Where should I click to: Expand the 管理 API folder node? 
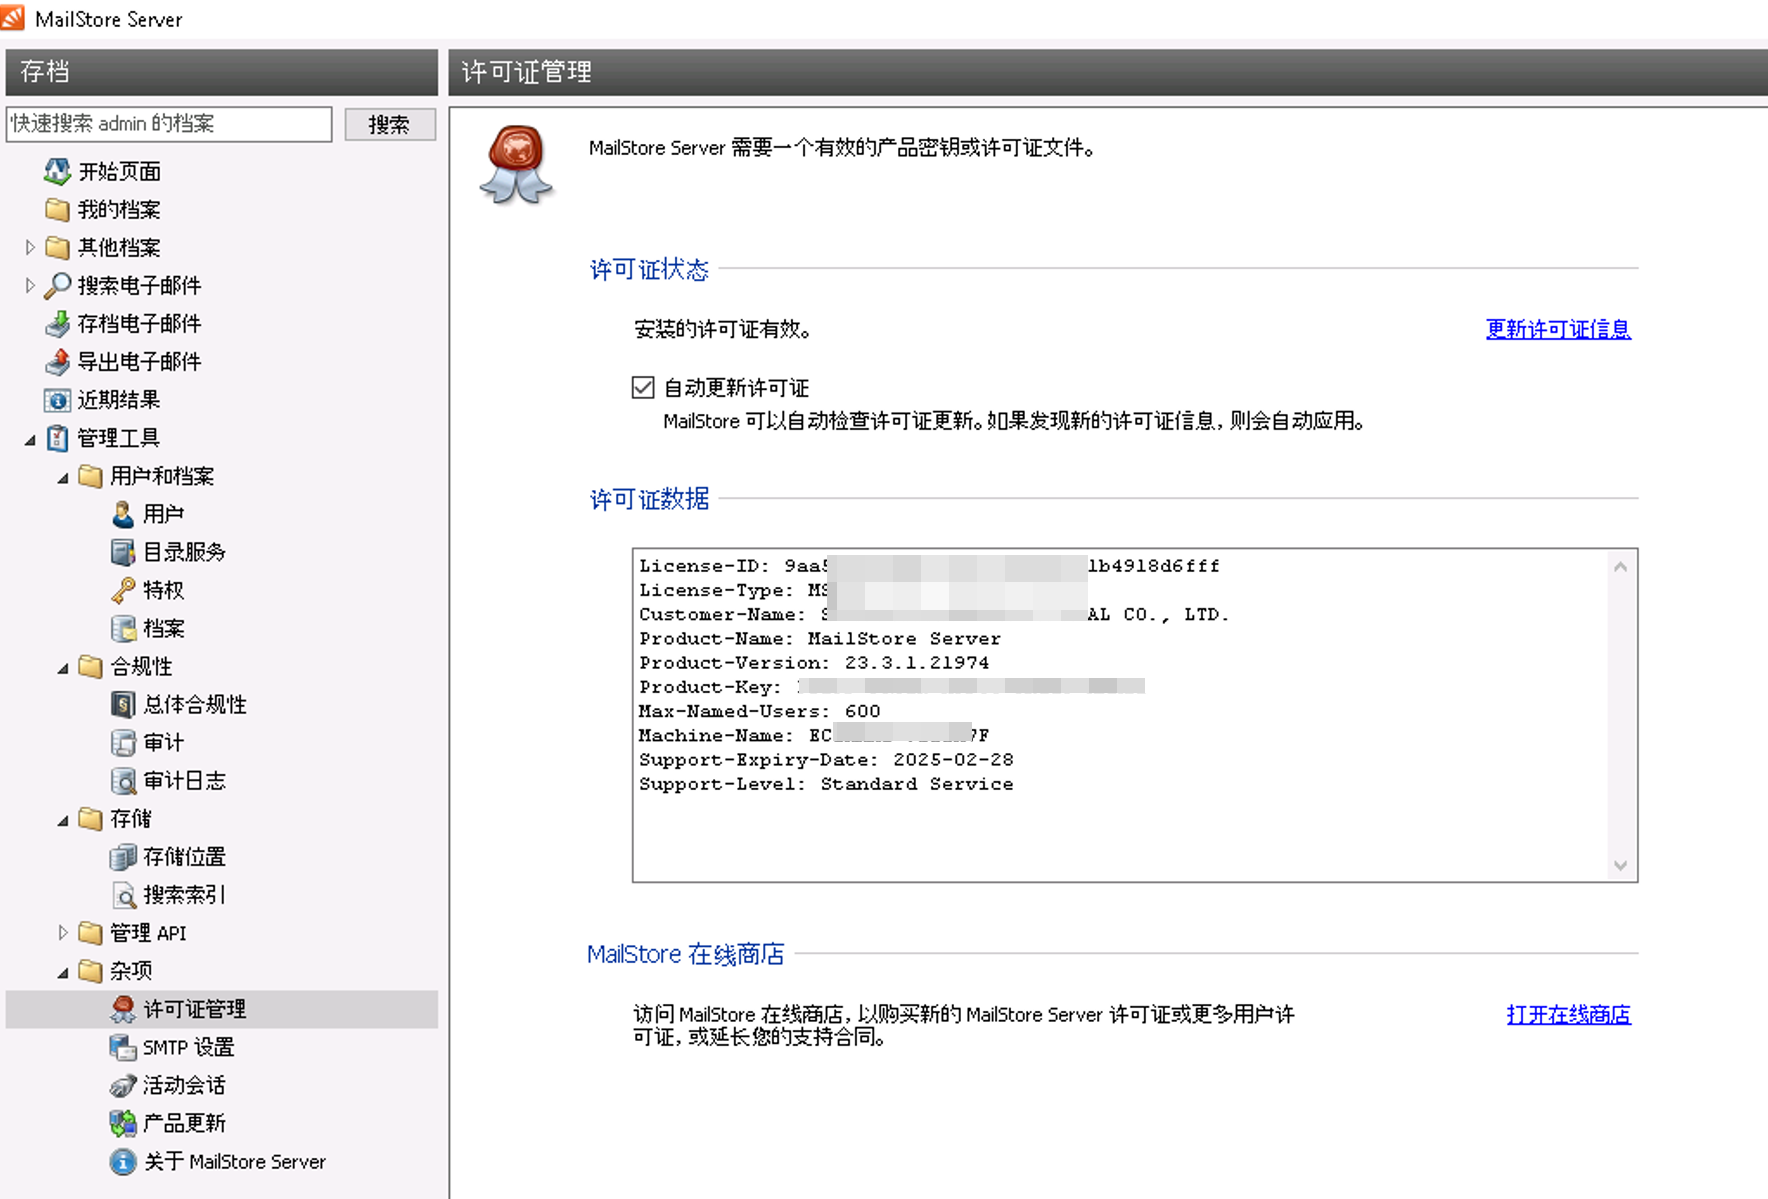(x=63, y=933)
